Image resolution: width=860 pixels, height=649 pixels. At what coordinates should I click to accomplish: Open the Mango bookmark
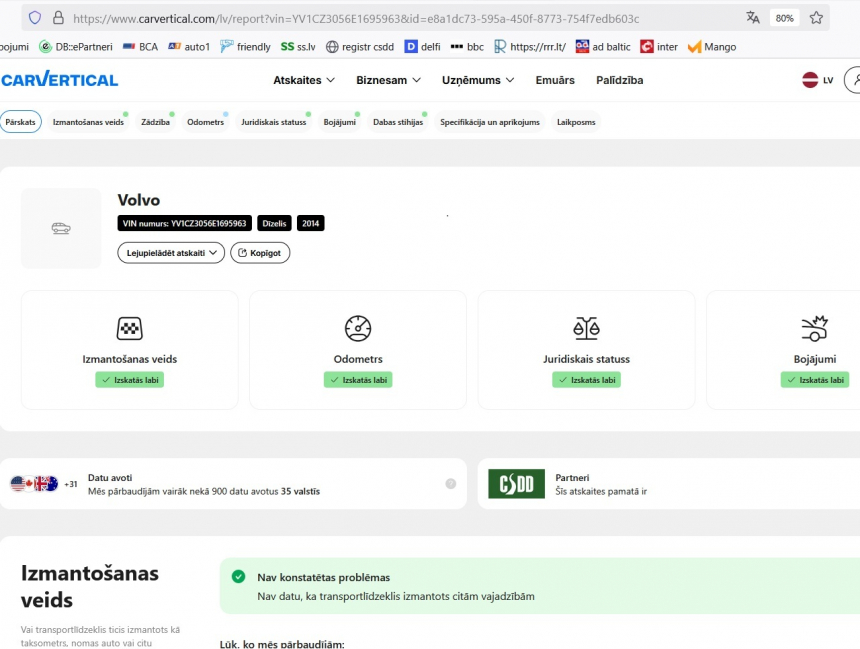[x=712, y=47]
